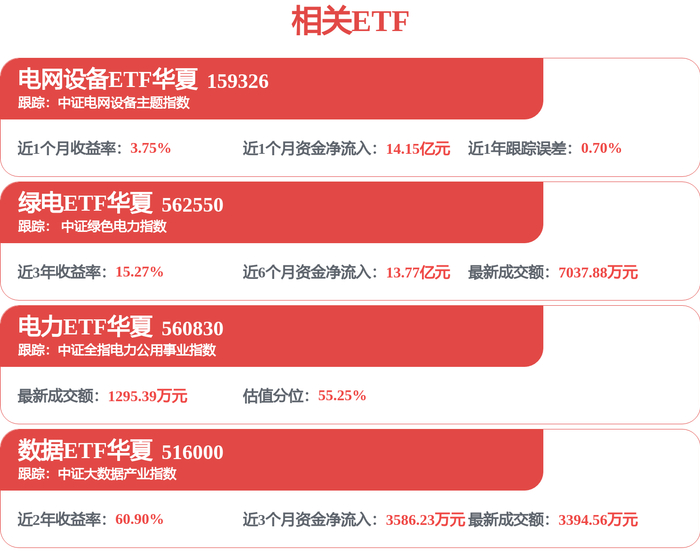Click 中证大数据产业指数 tracking index
The image size is (700, 555).
(x=117, y=474)
